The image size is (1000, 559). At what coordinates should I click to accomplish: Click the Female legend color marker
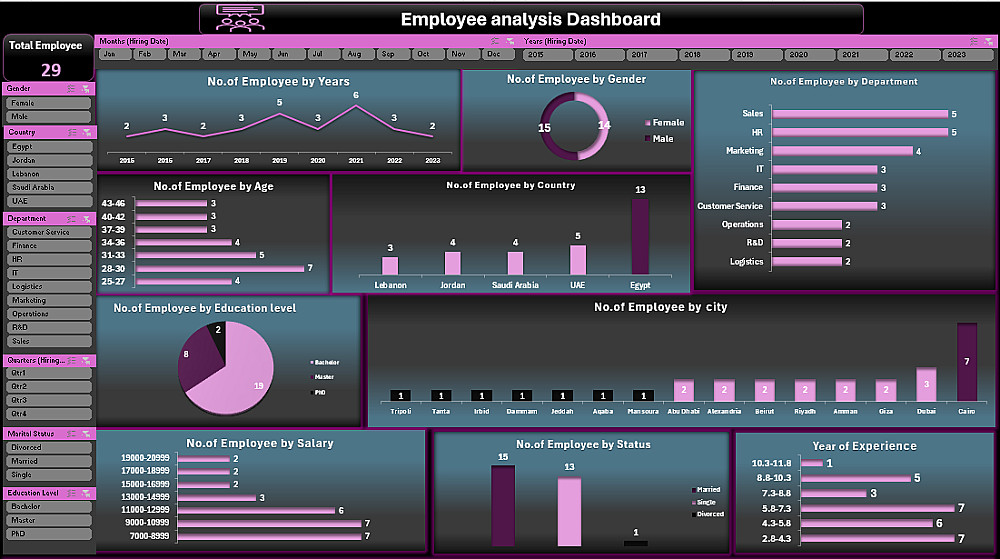[648, 123]
